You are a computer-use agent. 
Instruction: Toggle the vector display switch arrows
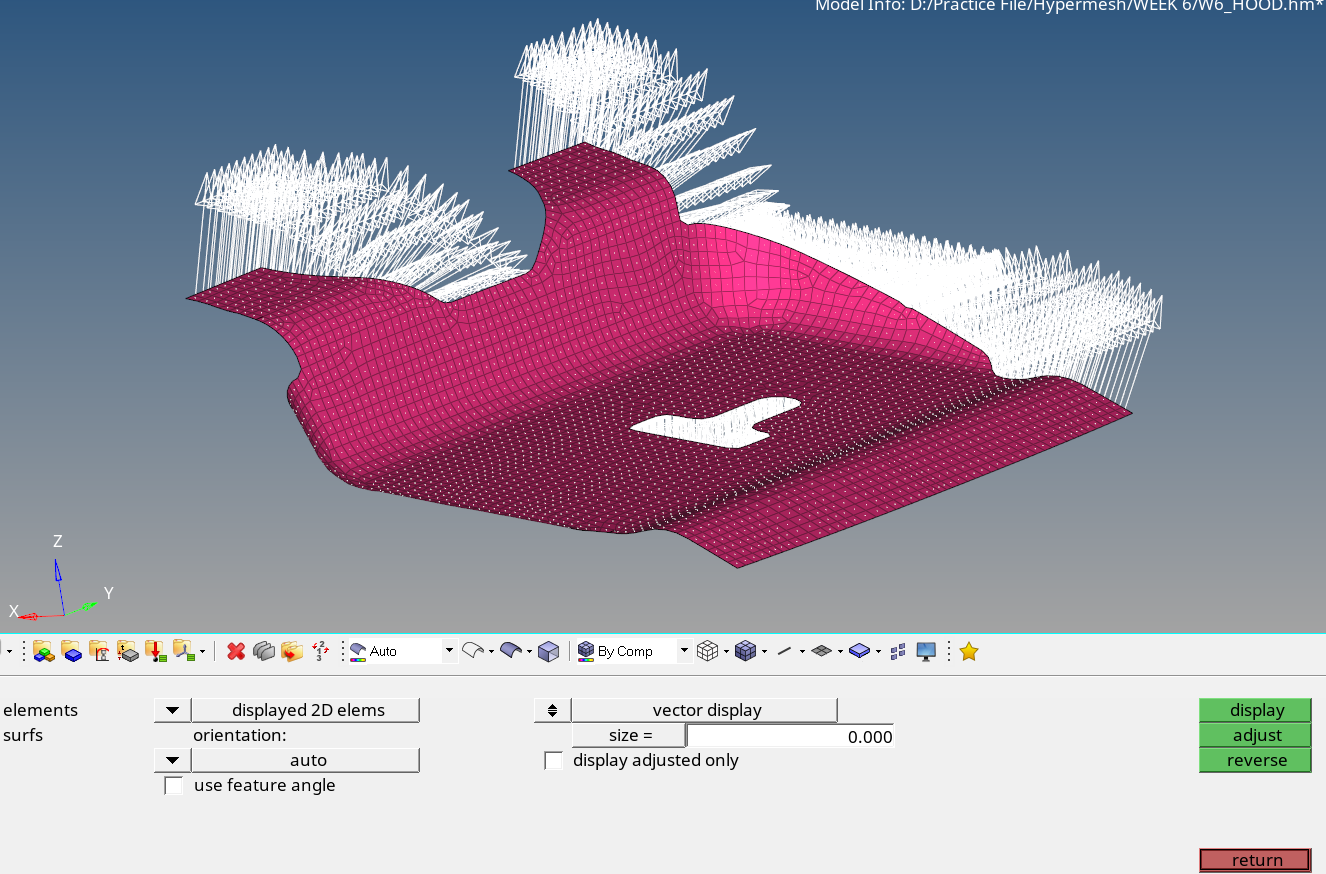point(552,710)
